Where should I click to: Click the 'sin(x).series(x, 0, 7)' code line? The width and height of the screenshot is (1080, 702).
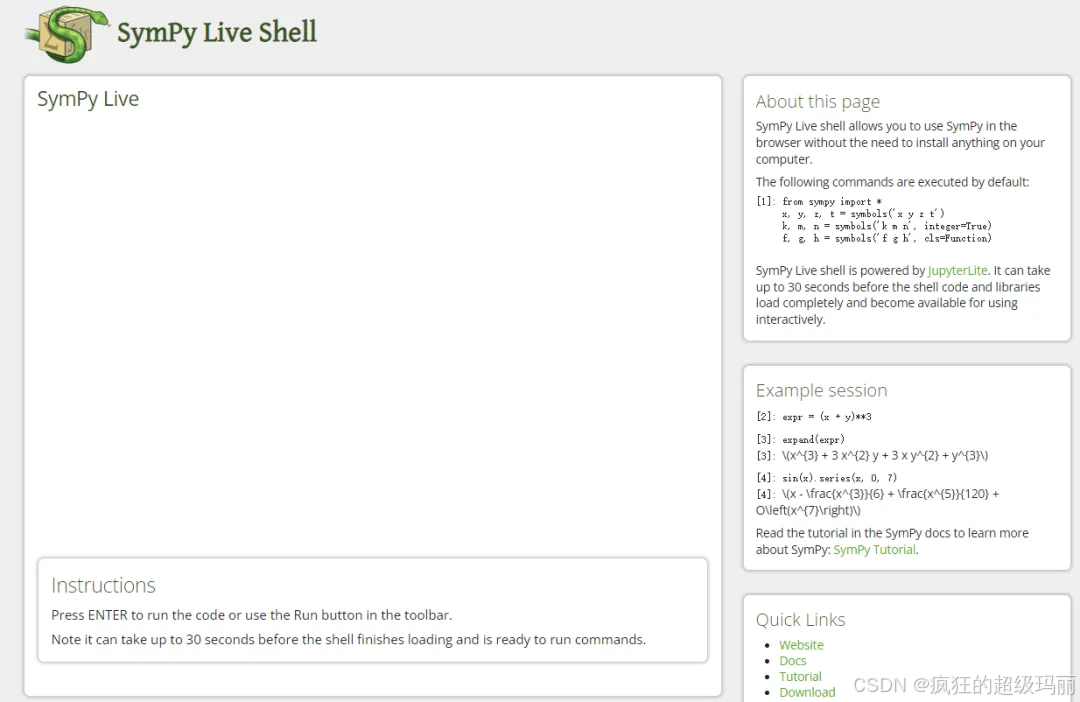pyautogui.click(x=840, y=478)
